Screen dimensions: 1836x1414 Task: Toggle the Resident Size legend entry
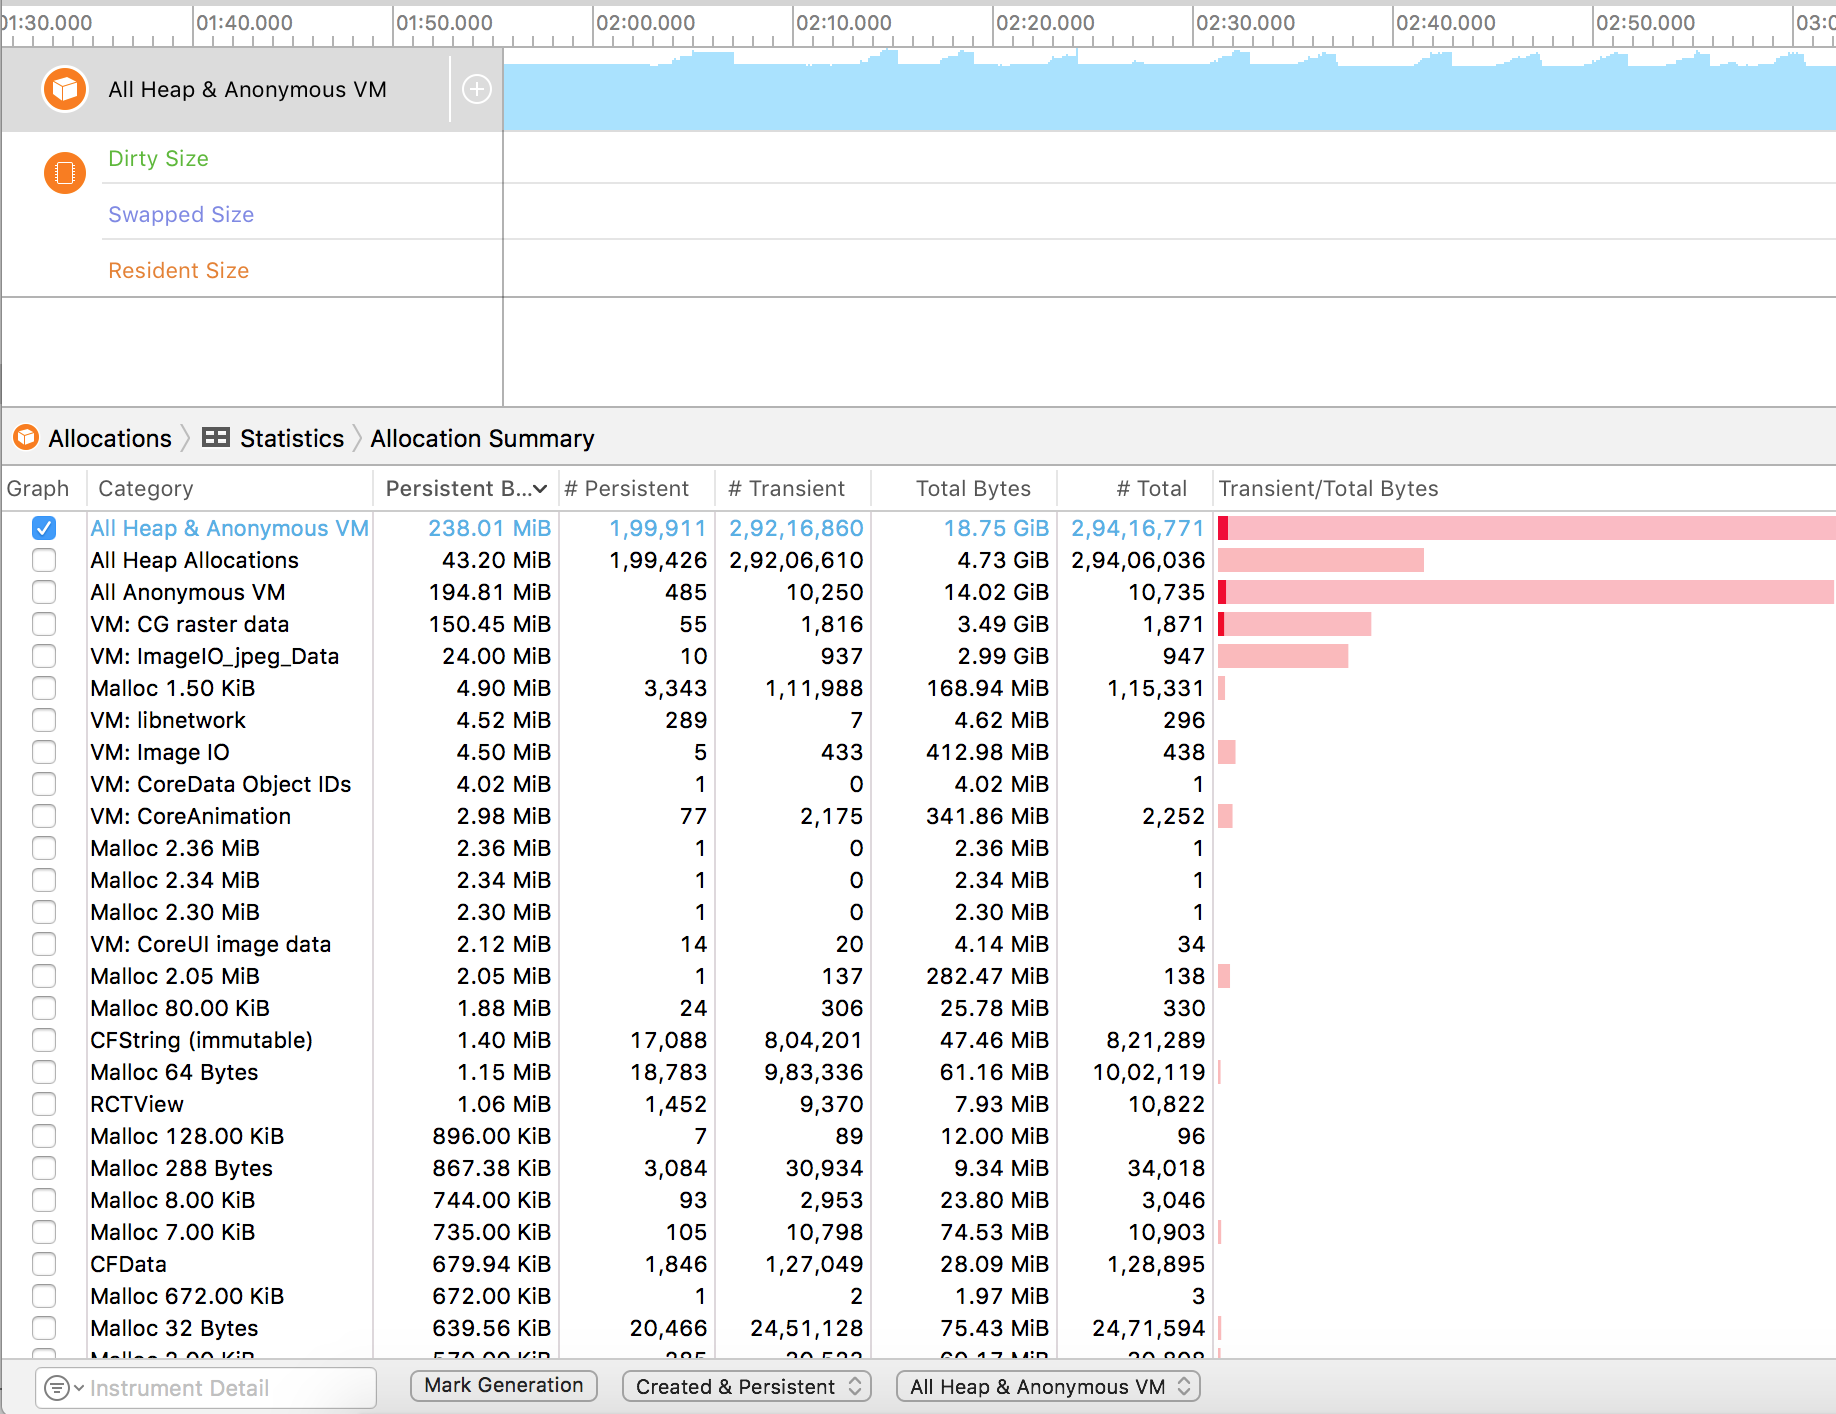pos(178,270)
